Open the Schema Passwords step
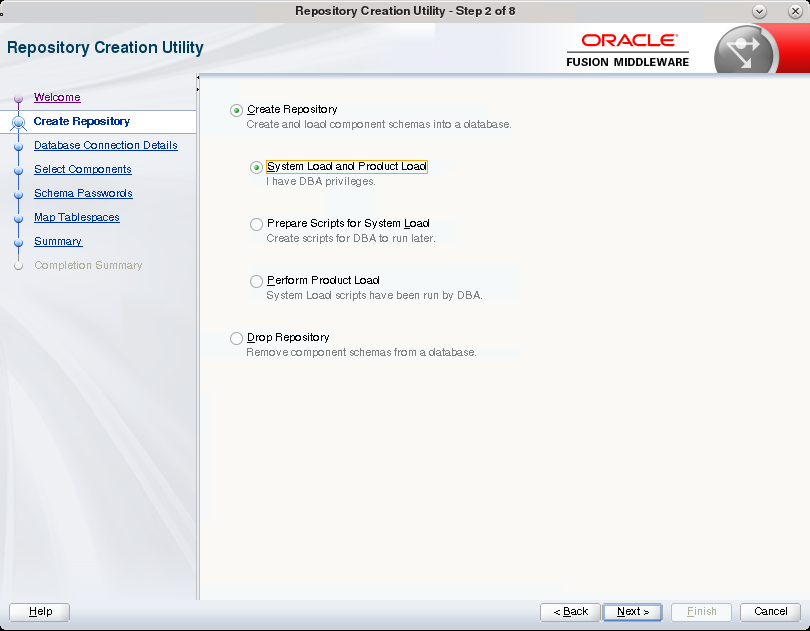The image size is (810, 631). [x=83, y=193]
